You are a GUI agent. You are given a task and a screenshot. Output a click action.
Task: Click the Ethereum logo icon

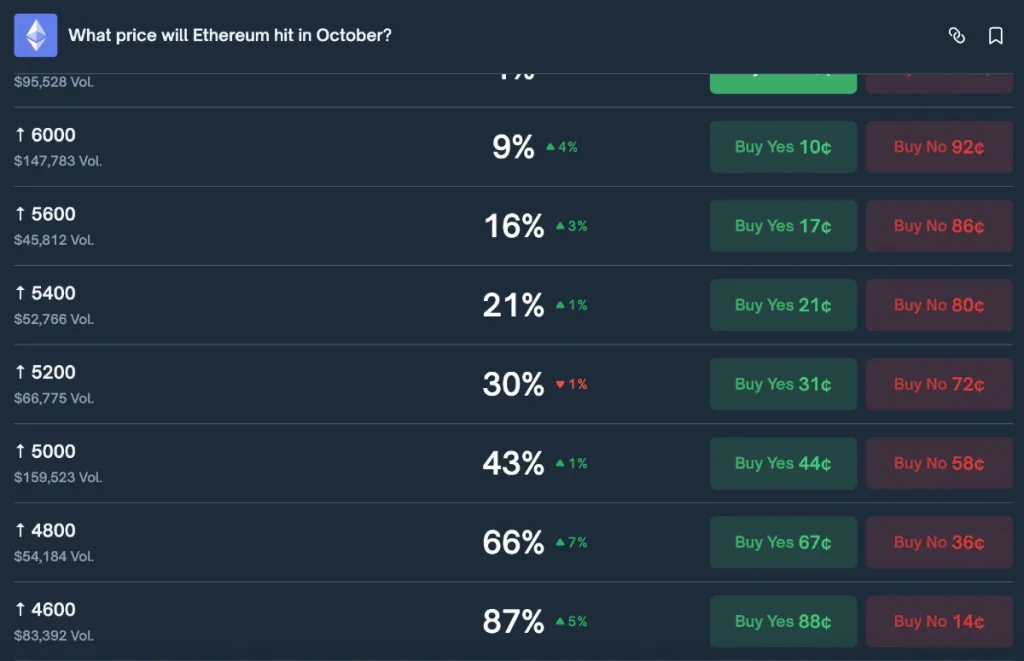click(35, 36)
